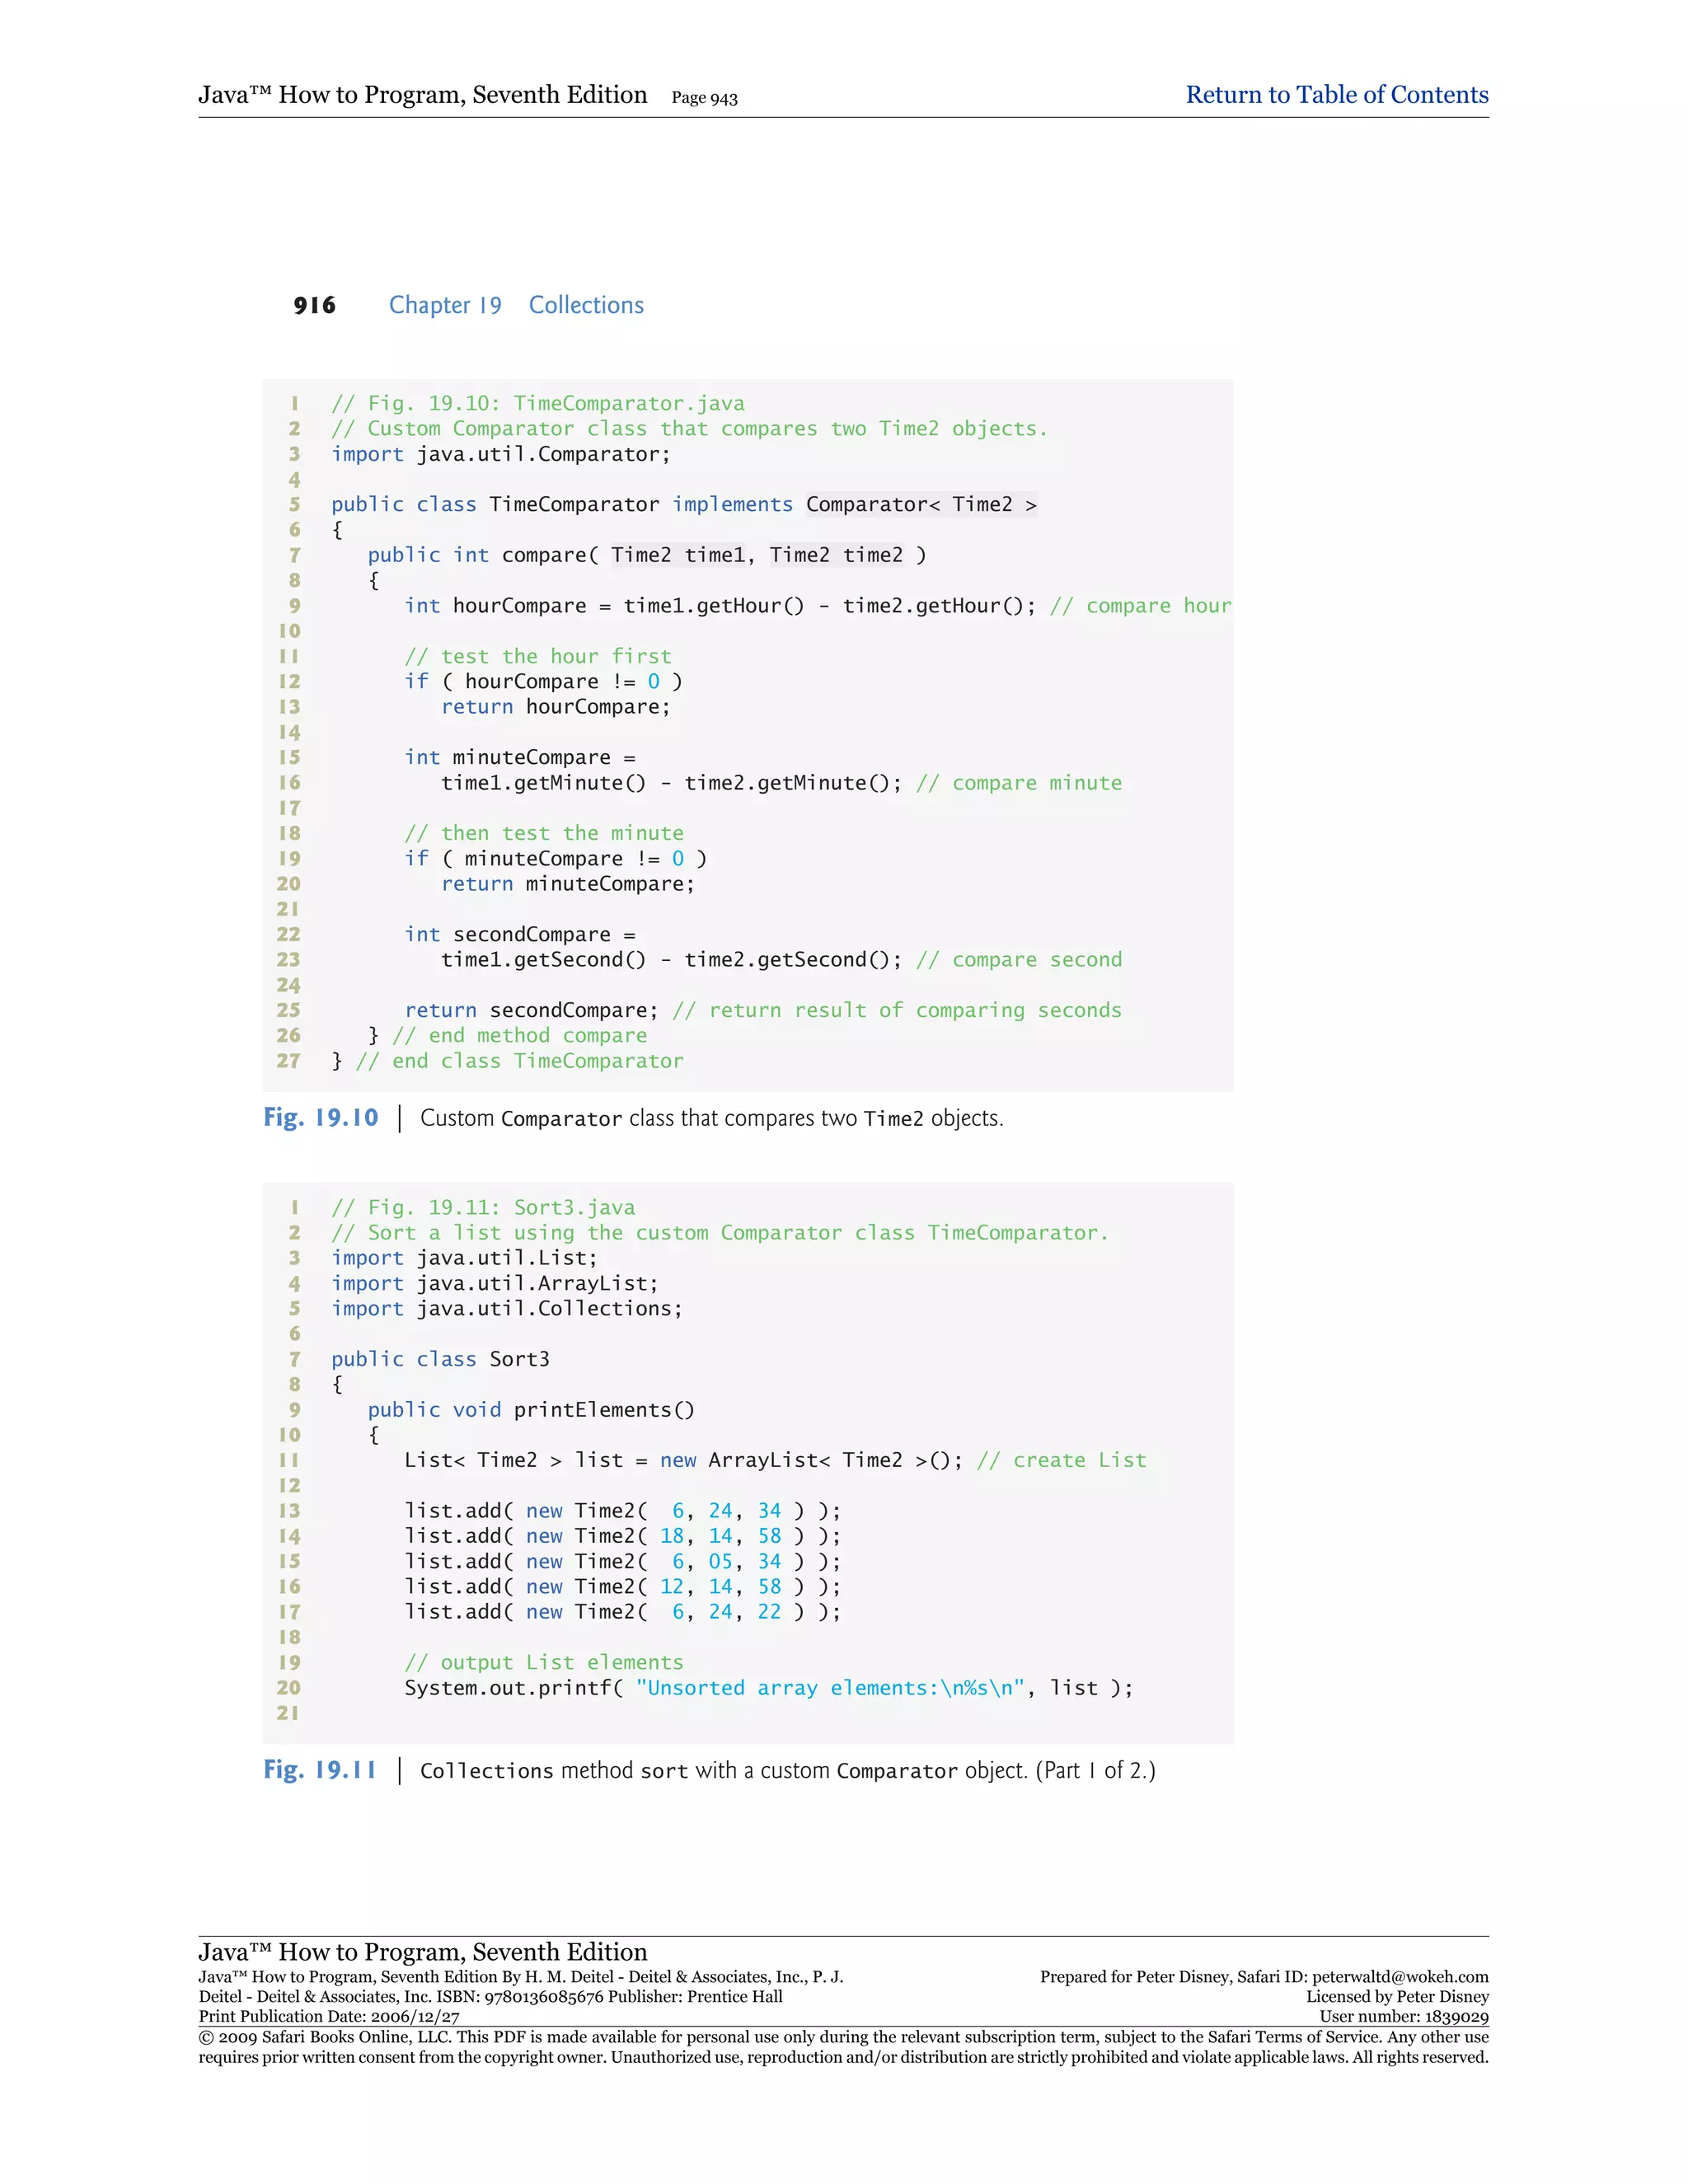
Task: Click the import java.util.ArrayList line
Action: (x=495, y=1283)
